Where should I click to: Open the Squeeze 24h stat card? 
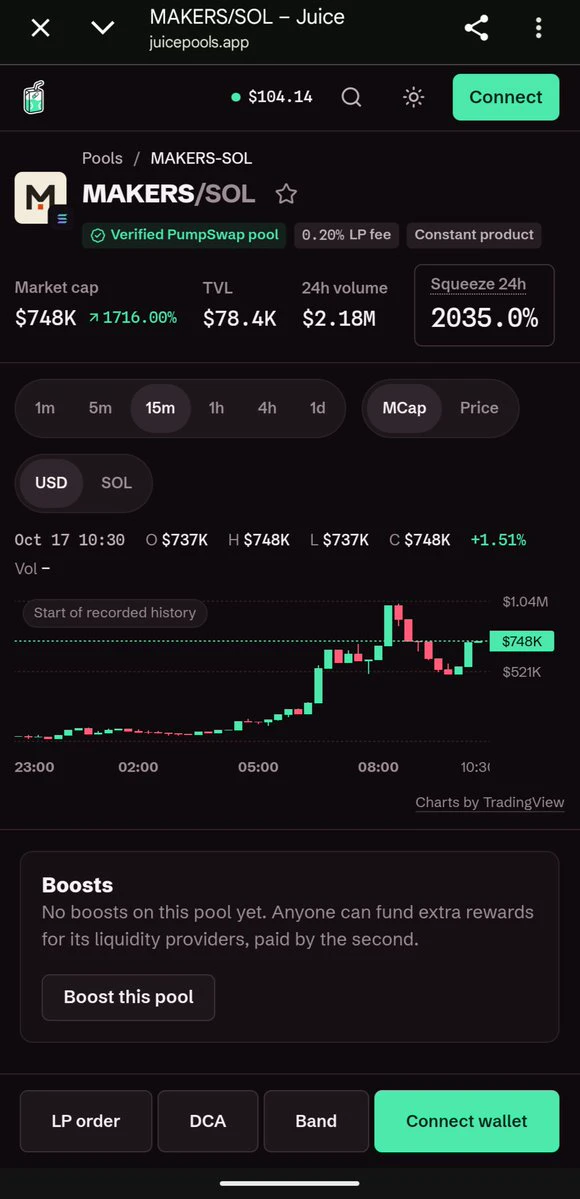coord(484,305)
